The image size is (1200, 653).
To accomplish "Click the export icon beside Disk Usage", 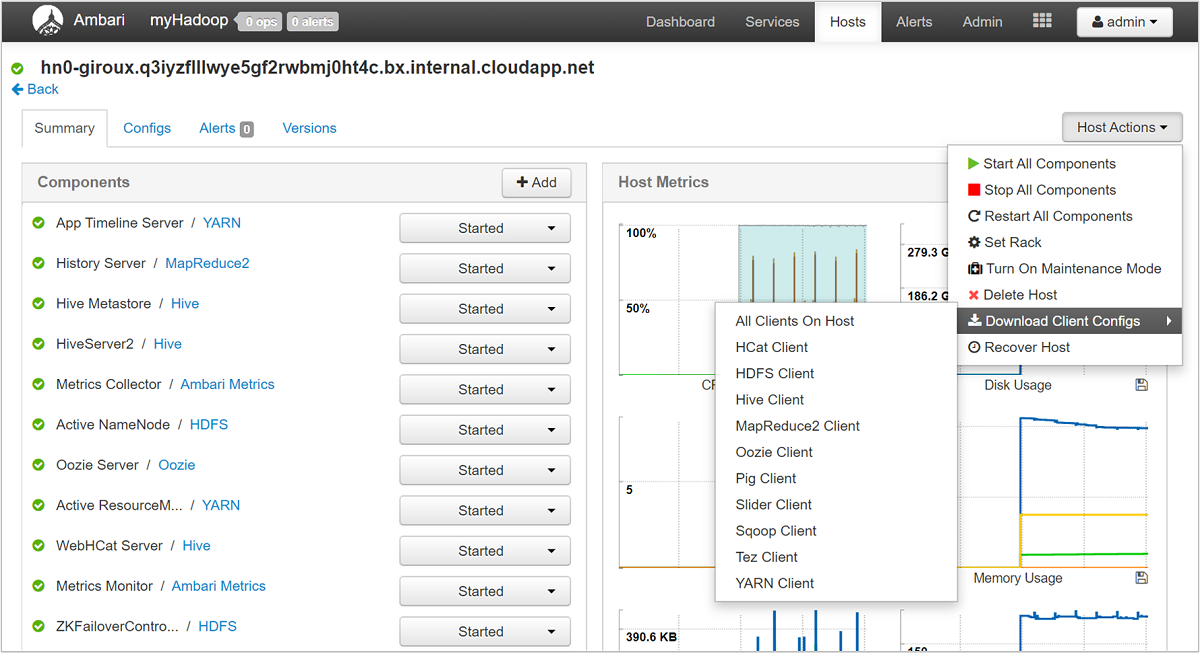I will [x=1141, y=384].
